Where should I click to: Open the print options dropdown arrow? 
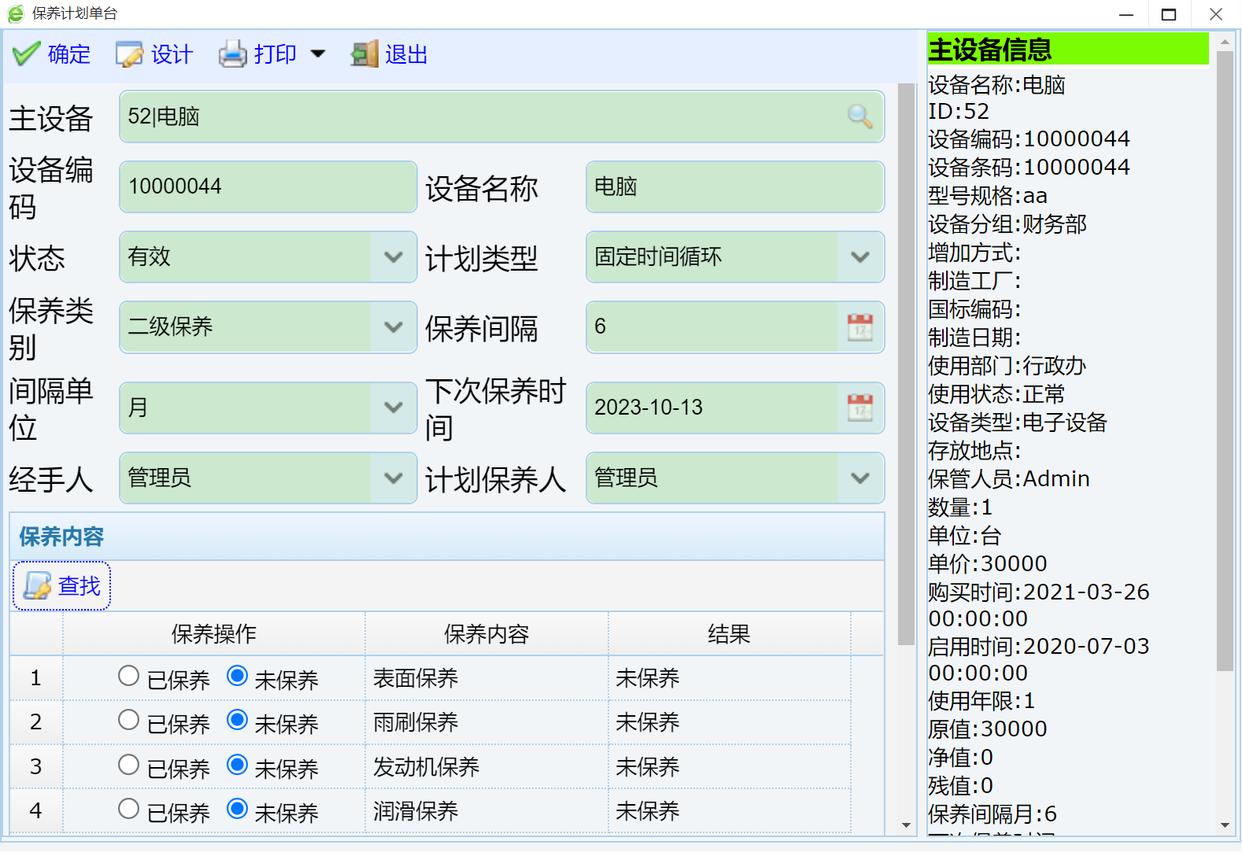click(318, 54)
